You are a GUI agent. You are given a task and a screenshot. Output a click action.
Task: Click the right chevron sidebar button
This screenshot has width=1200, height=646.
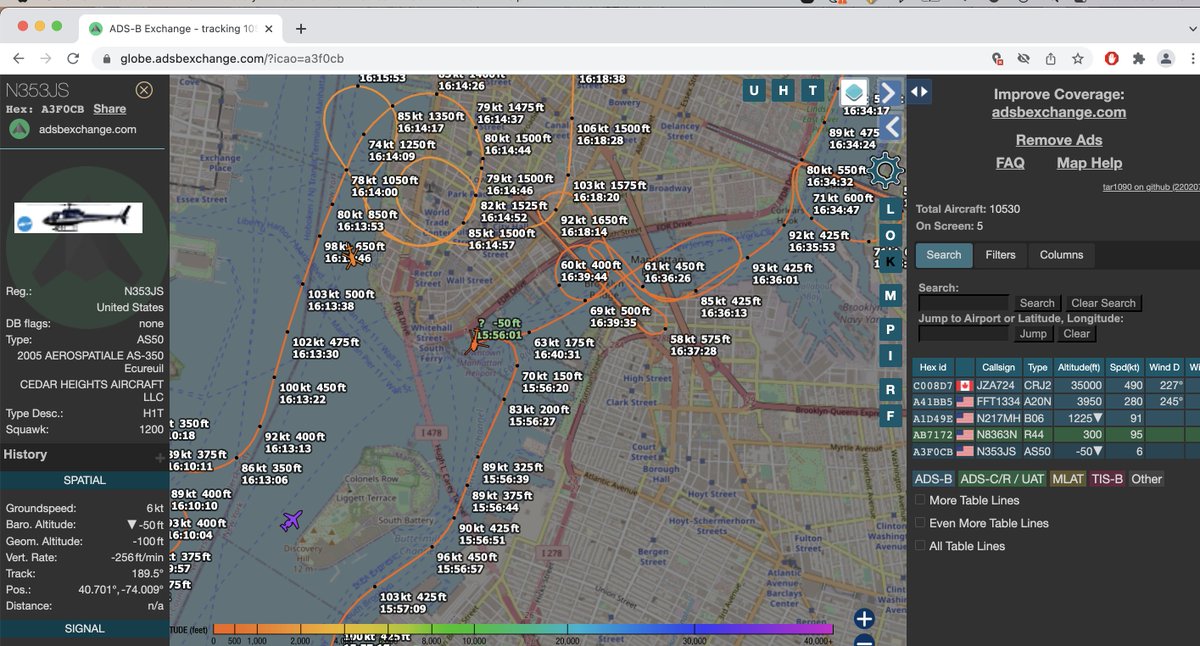click(x=890, y=92)
